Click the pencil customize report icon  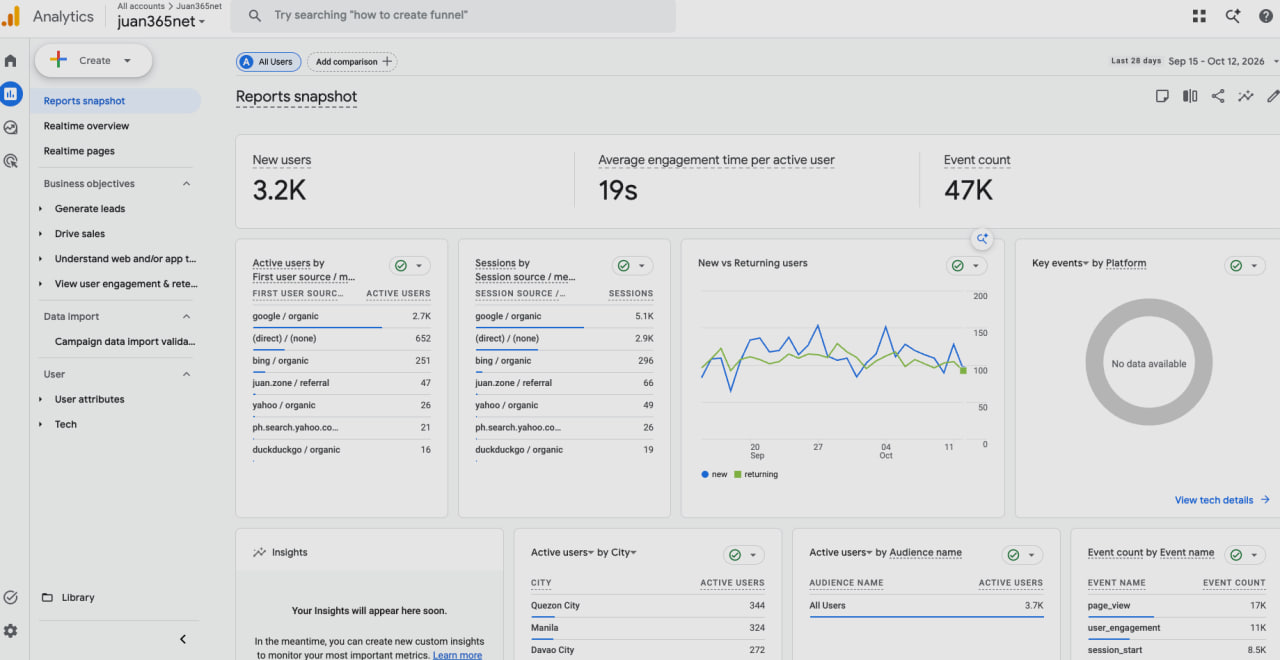[1273, 96]
